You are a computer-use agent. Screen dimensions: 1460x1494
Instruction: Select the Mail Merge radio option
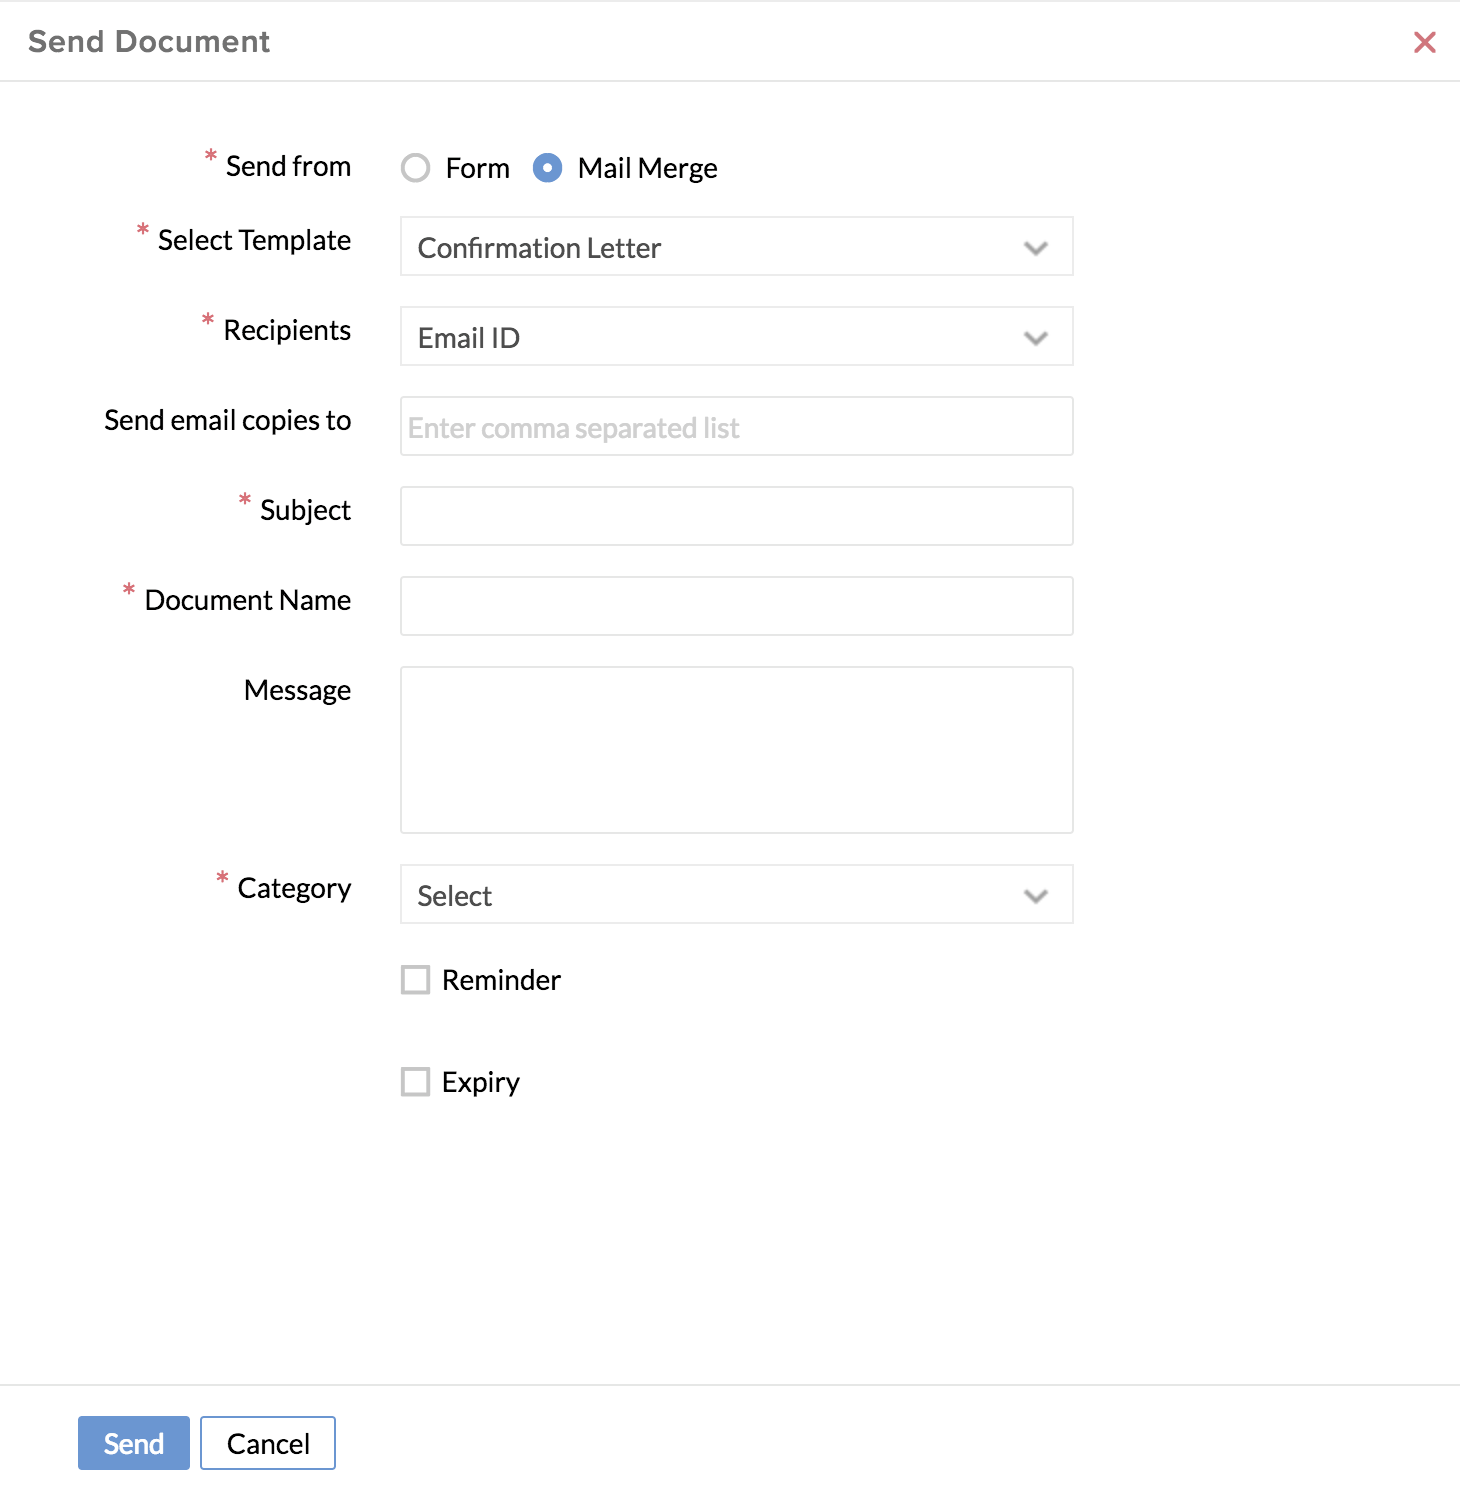[x=547, y=168]
